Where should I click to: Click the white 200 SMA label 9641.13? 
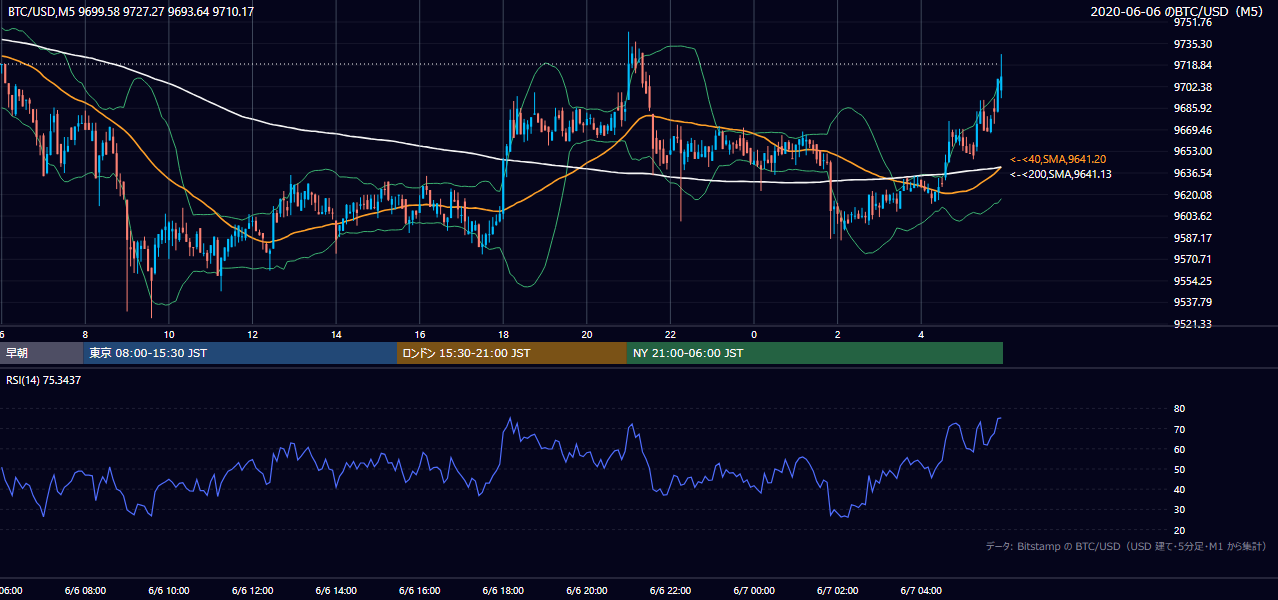coord(1060,174)
